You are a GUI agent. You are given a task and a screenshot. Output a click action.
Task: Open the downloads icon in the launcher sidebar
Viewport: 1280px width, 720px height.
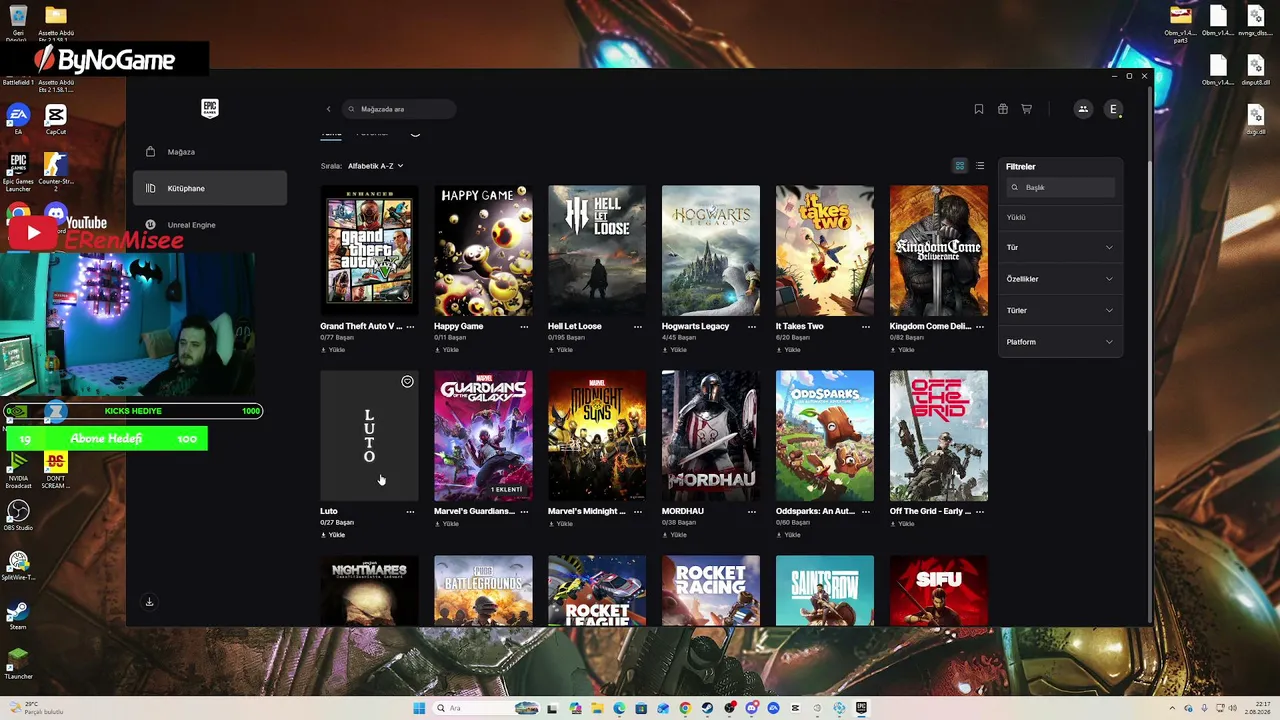(x=149, y=602)
